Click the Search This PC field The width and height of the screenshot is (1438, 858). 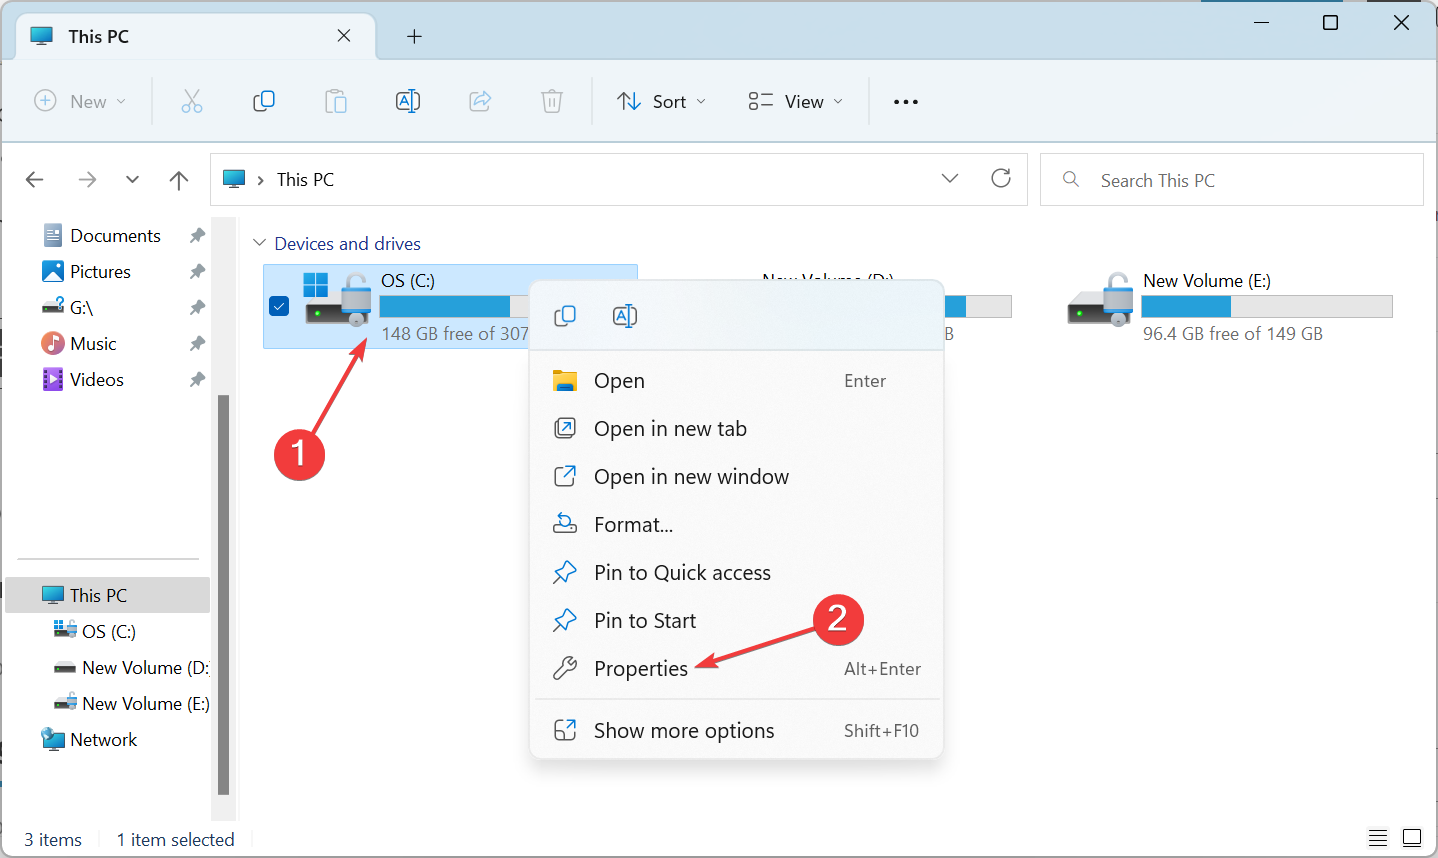click(x=1231, y=180)
